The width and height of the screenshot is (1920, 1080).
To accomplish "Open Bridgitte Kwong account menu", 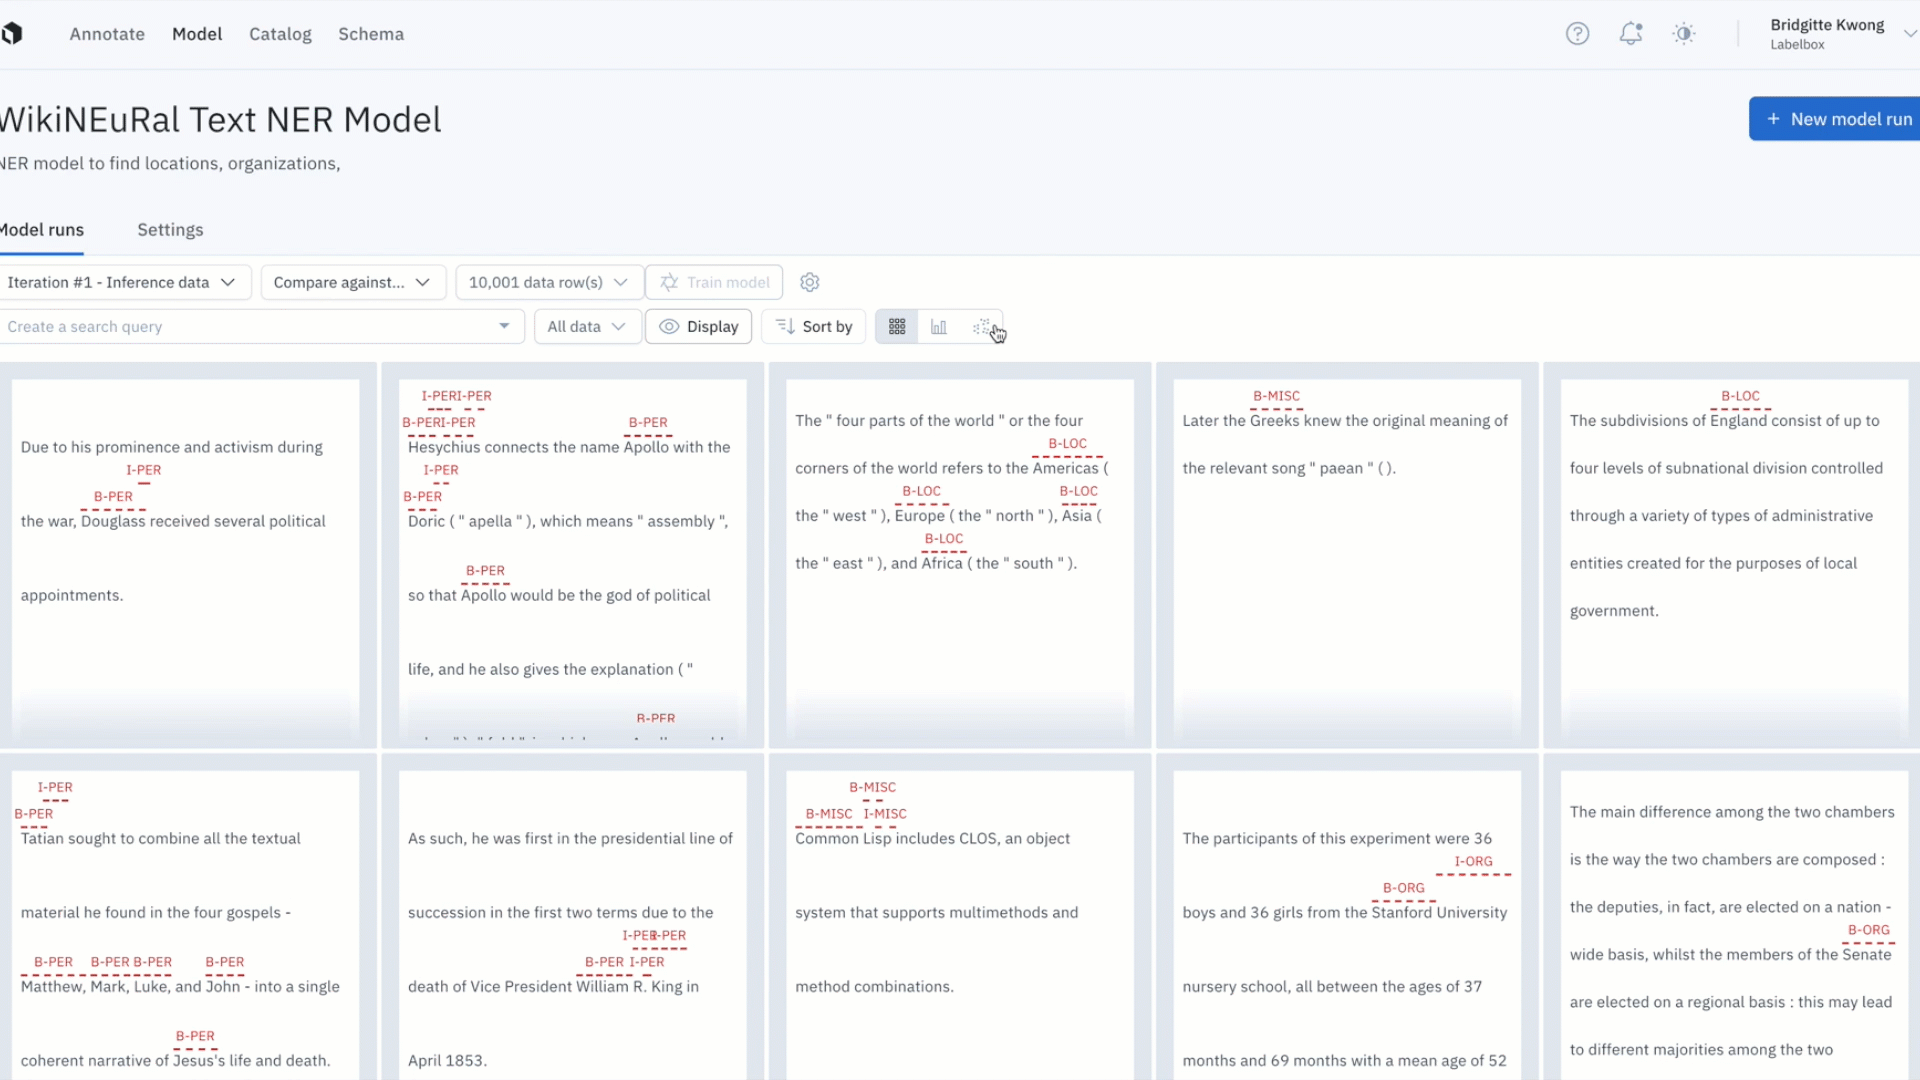I will click(1840, 34).
